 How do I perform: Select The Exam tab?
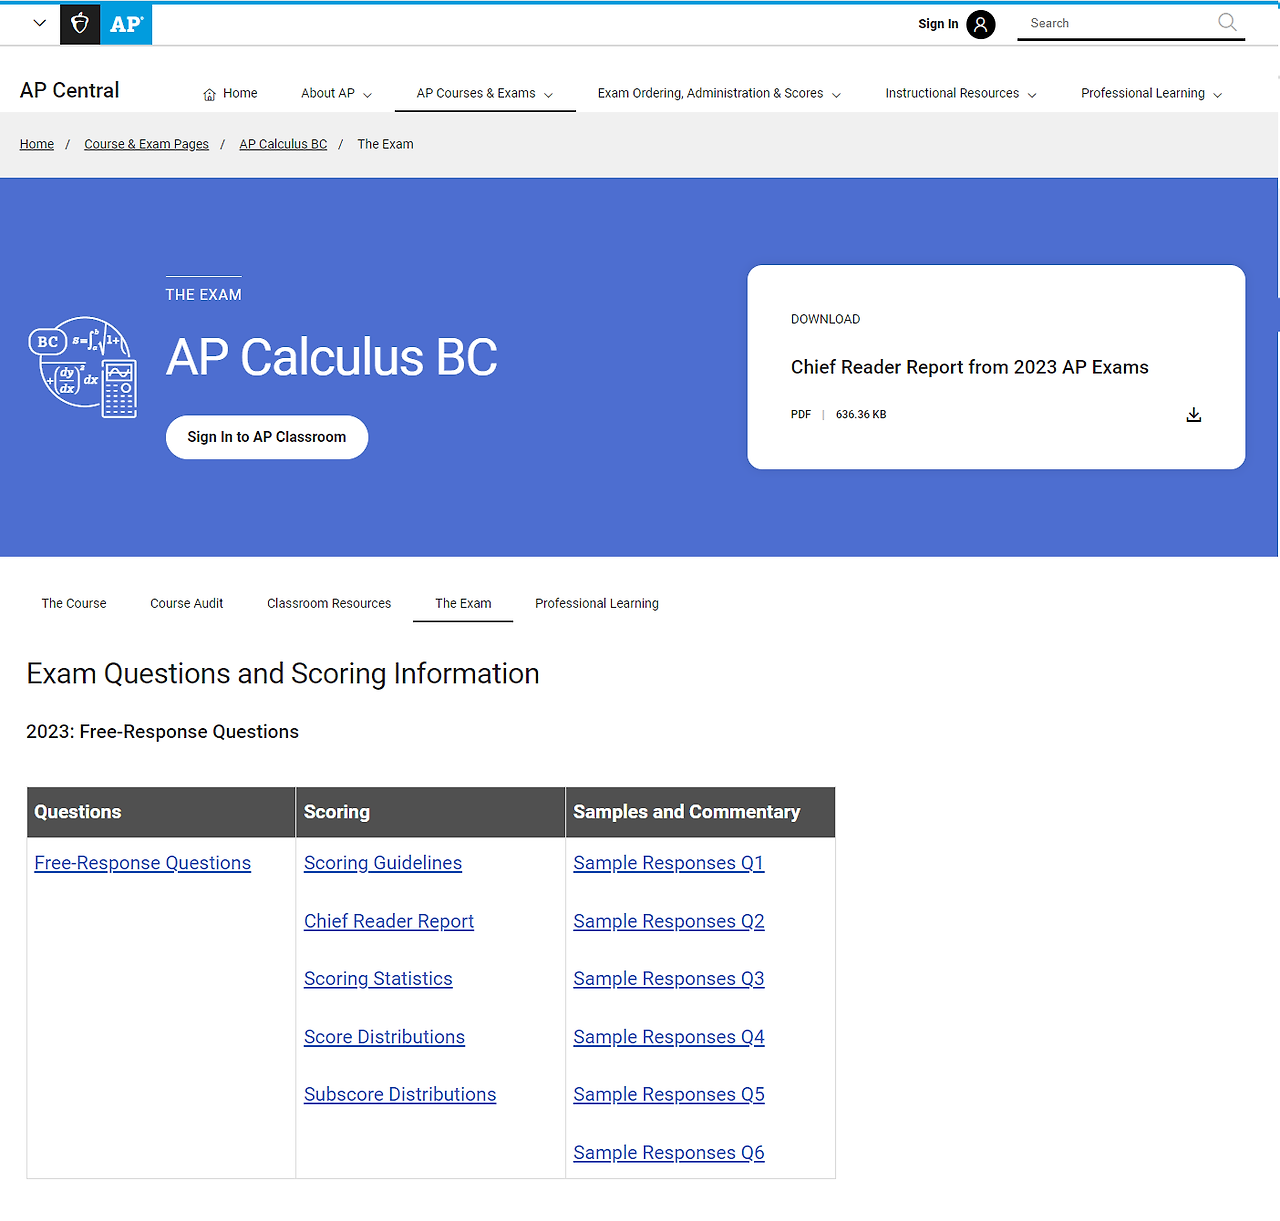click(463, 603)
